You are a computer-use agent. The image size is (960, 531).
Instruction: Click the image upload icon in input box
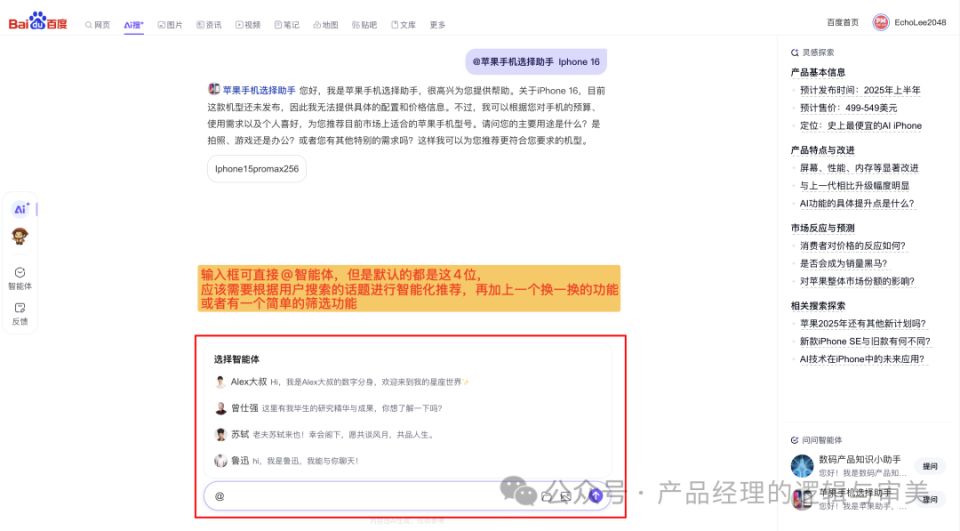tap(566, 497)
